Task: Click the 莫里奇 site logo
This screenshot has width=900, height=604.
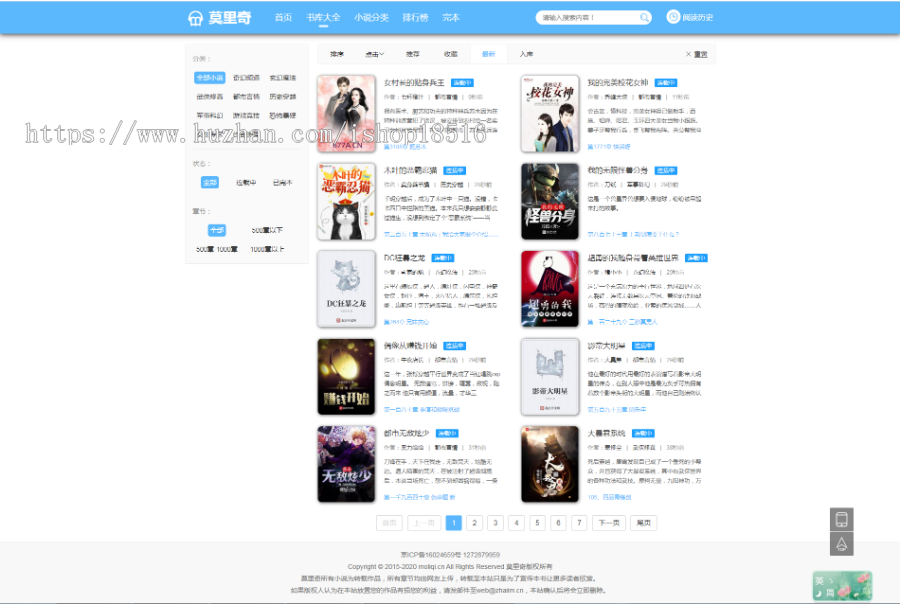Action: coord(220,18)
